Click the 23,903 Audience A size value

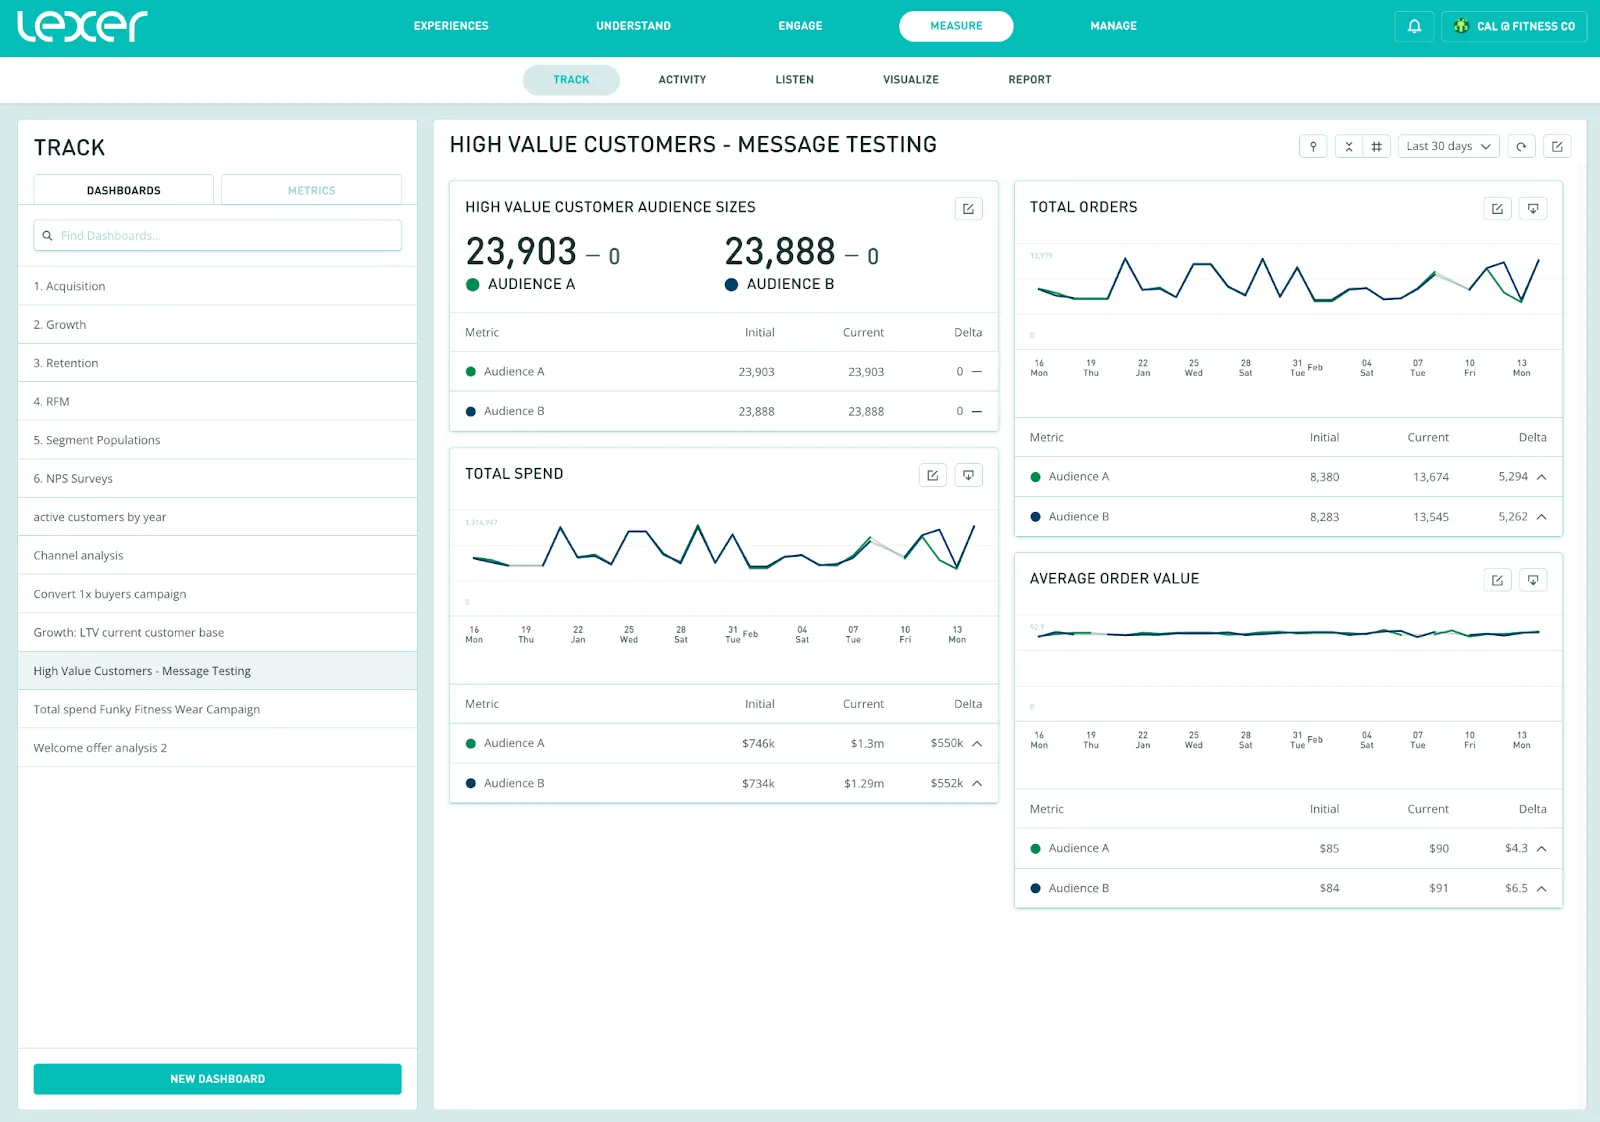(x=521, y=251)
